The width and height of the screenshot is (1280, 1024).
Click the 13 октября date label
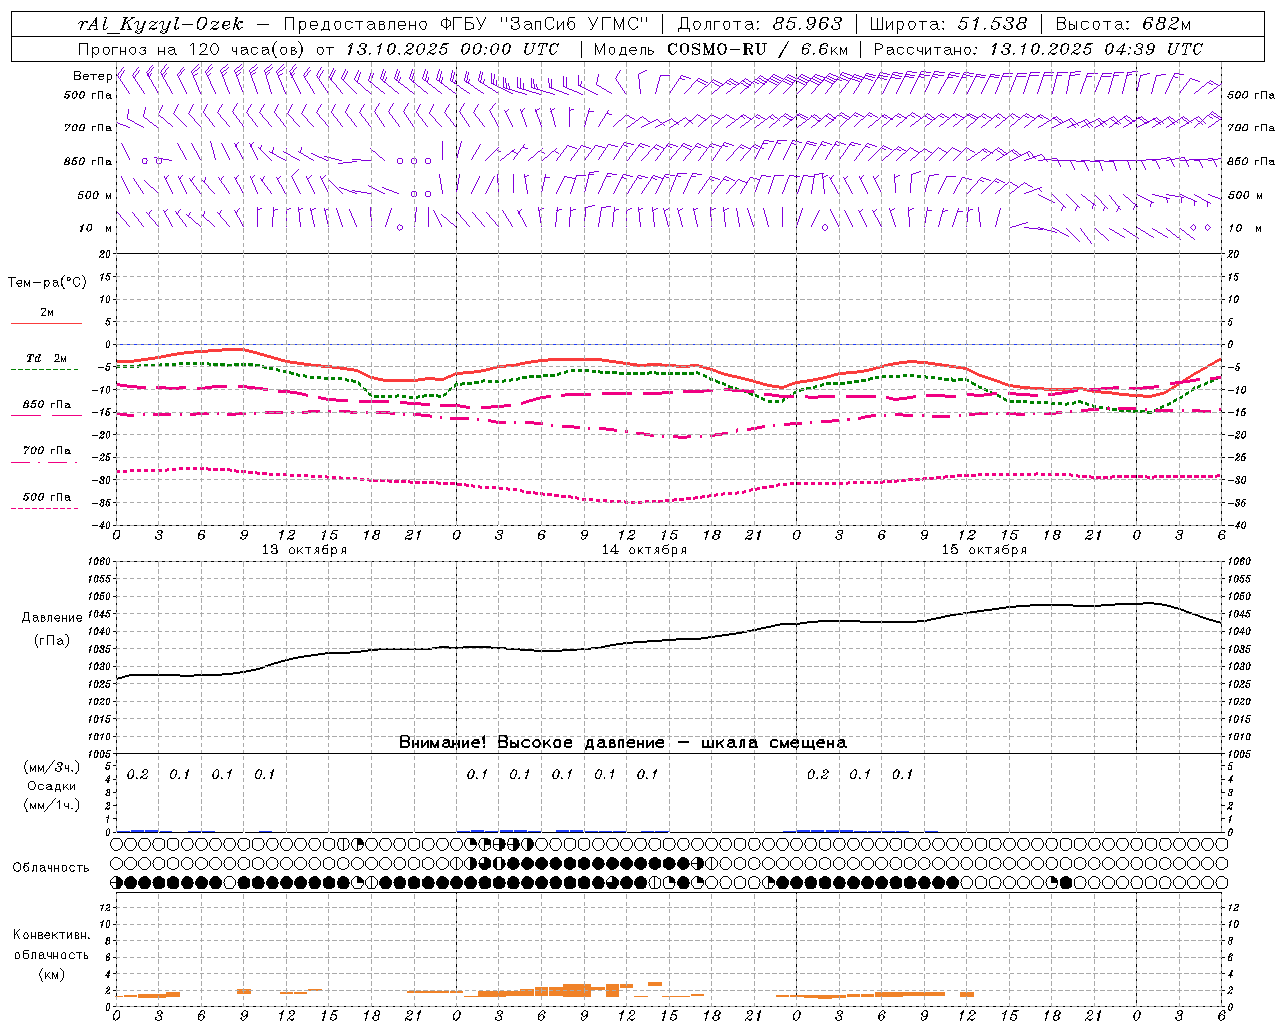point(304,549)
